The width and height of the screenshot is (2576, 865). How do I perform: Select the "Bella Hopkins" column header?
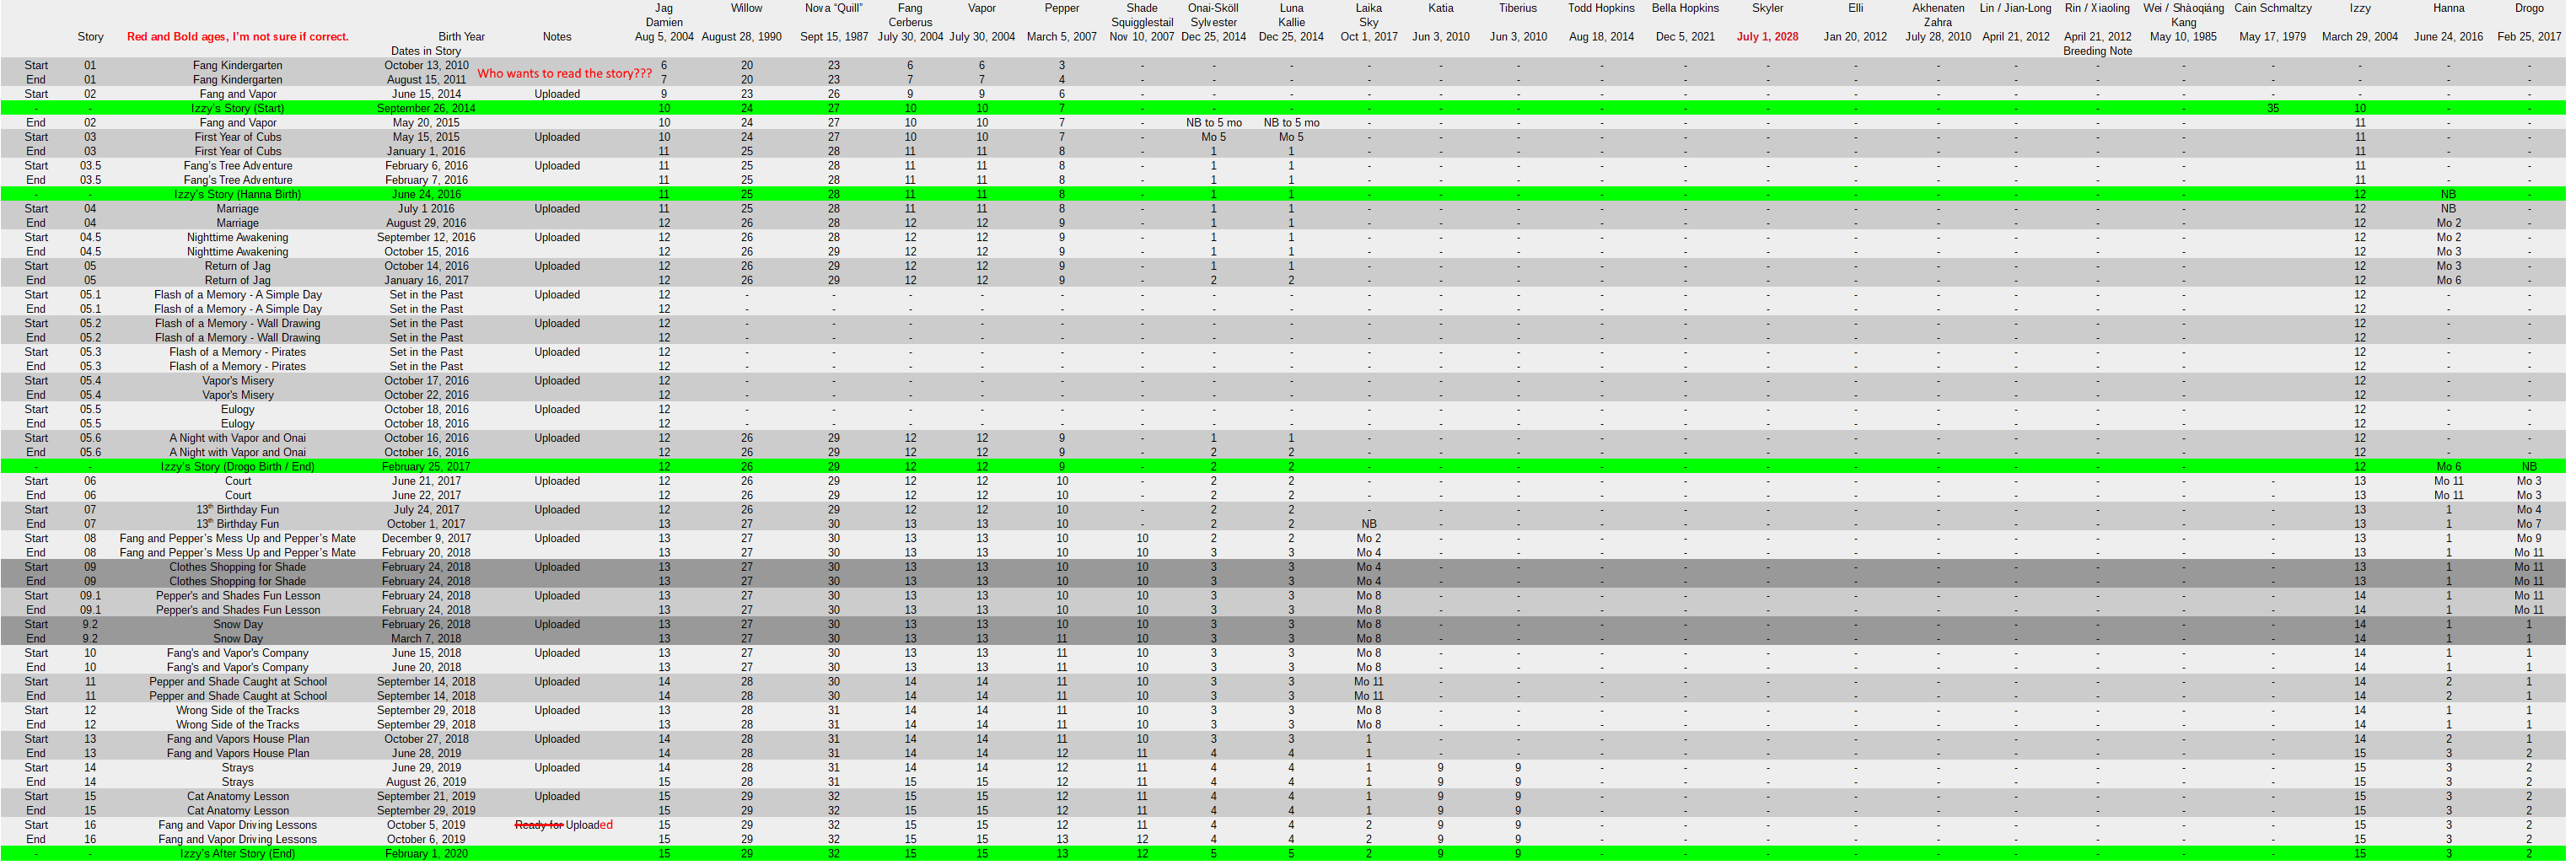(x=1685, y=9)
